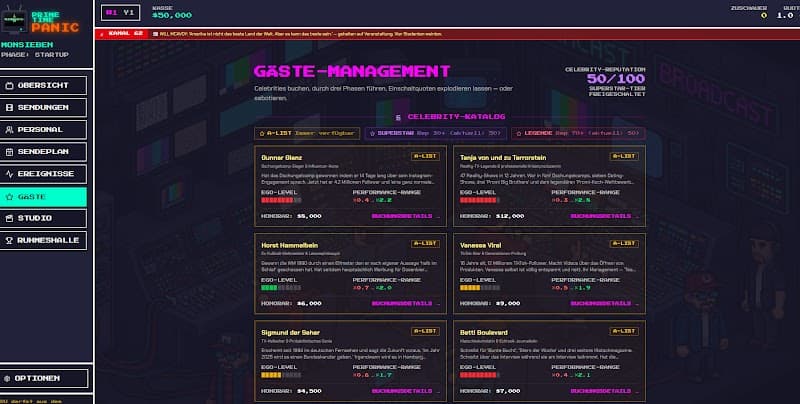Image resolution: width=800 pixels, height=404 pixels.
Task: Click the Superstar tier star icon
Action: tap(372, 133)
